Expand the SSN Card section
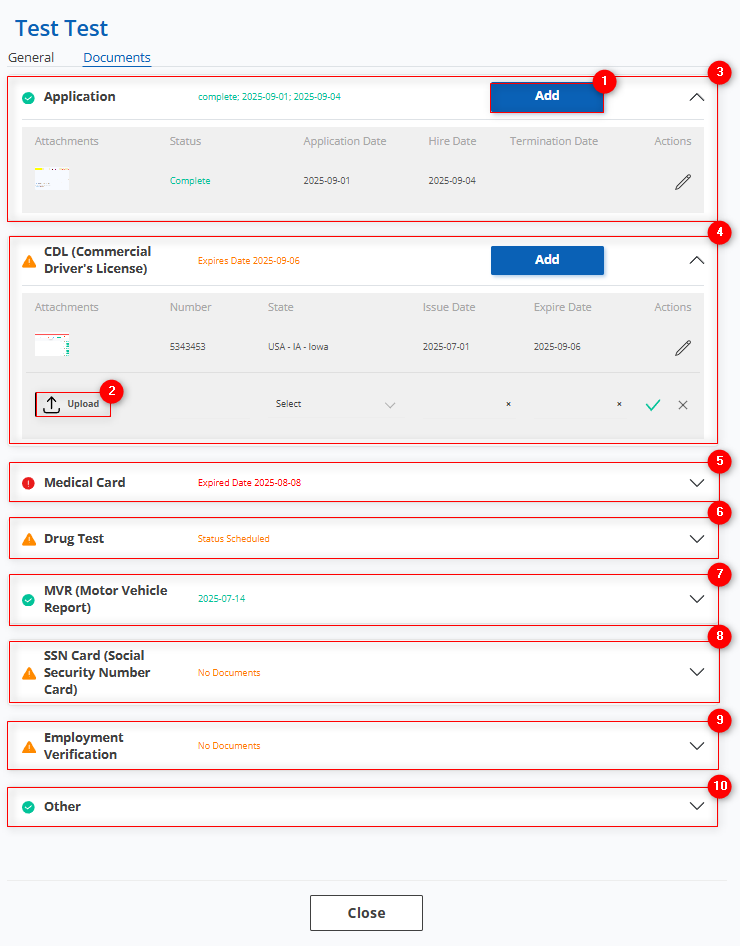 (x=697, y=672)
